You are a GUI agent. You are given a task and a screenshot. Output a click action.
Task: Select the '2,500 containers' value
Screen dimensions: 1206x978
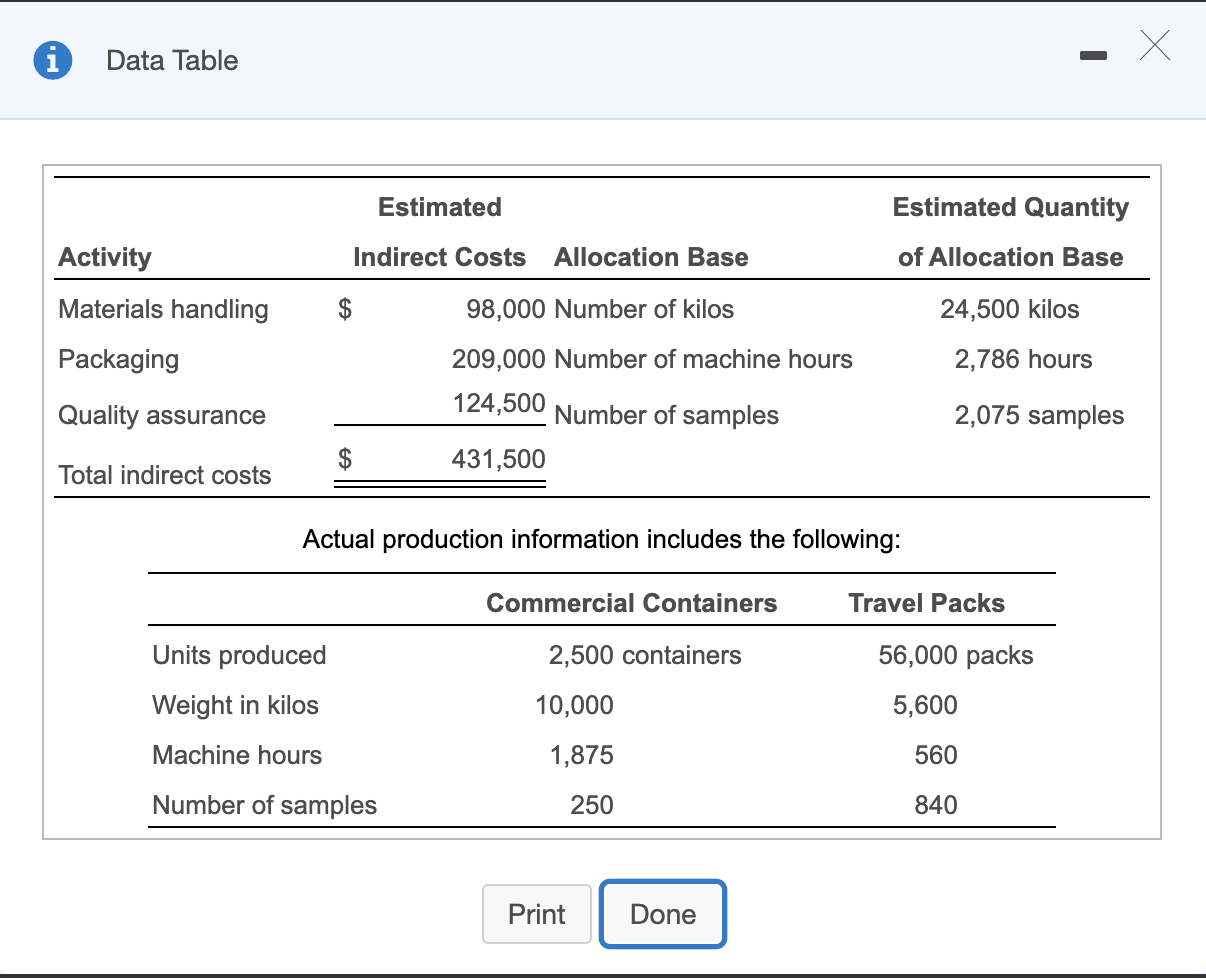point(645,655)
